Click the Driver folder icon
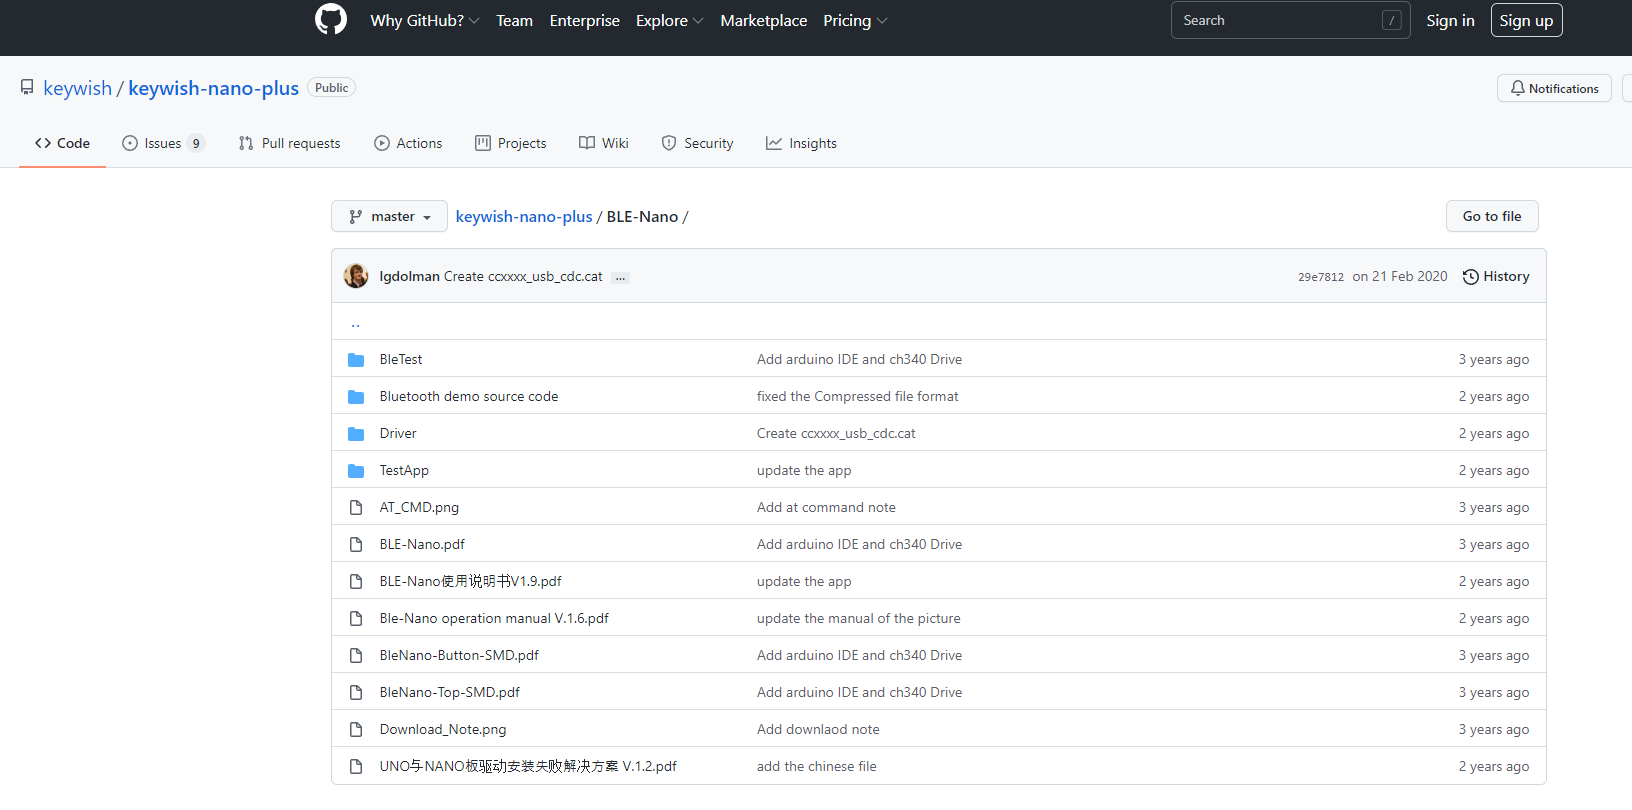The height and width of the screenshot is (810, 1632). [356, 433]
